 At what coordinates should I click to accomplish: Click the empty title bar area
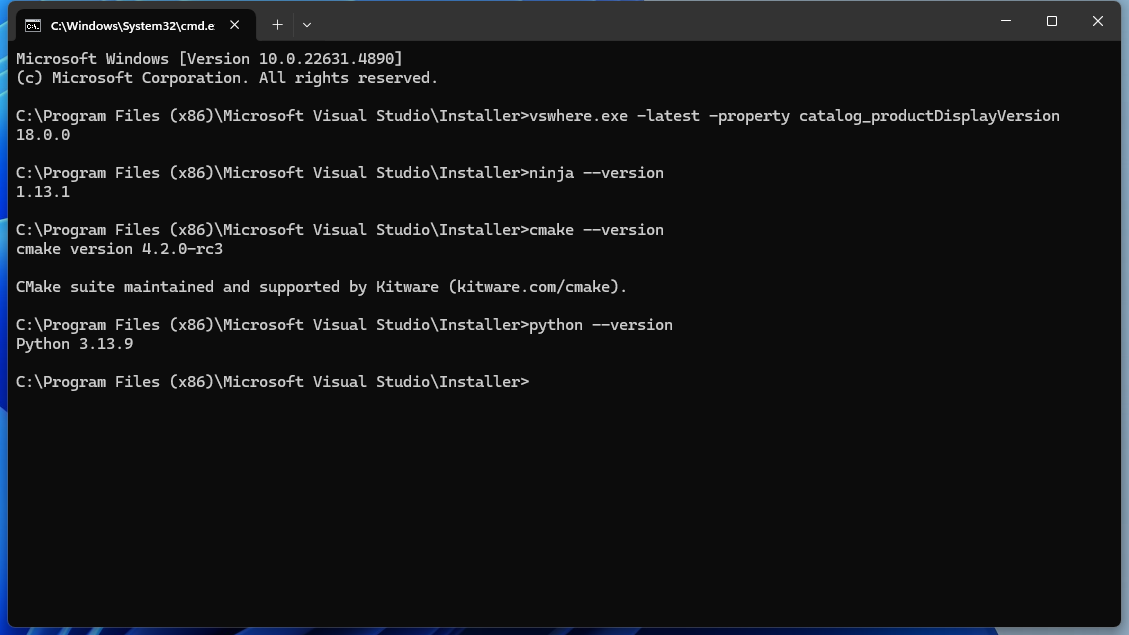650,22
